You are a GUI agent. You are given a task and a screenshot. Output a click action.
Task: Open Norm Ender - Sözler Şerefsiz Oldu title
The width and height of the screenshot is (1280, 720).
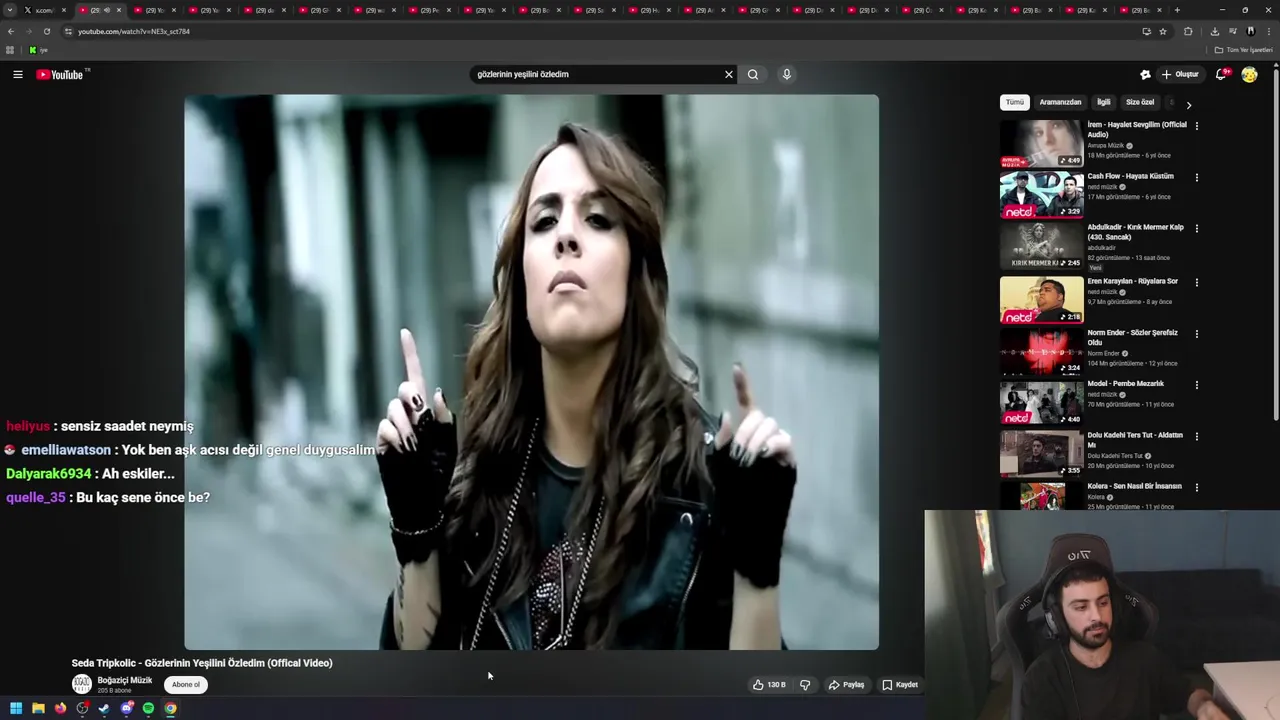pyautogui.click(x=1133, y=337)
